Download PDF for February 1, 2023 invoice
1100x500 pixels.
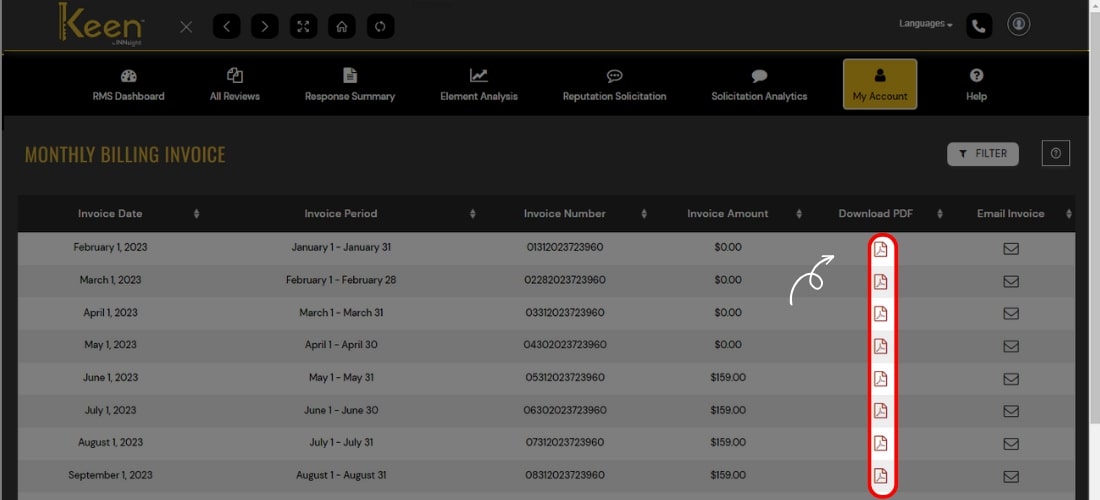(x=880, y=249)
